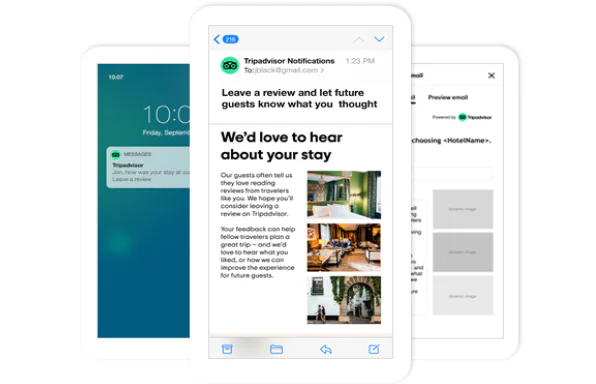596x384 pixels.
Task: Open the hotel lounge photo
Action: 344,247
